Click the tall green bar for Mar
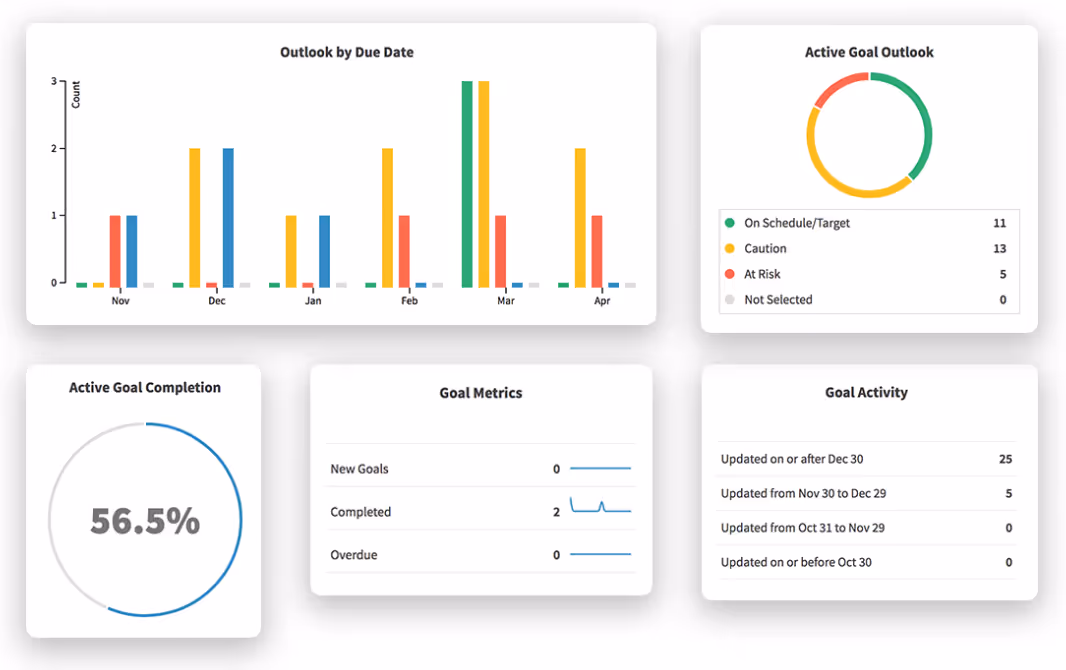This screenshot has width=1066, height=670. (x=467, y=183)
